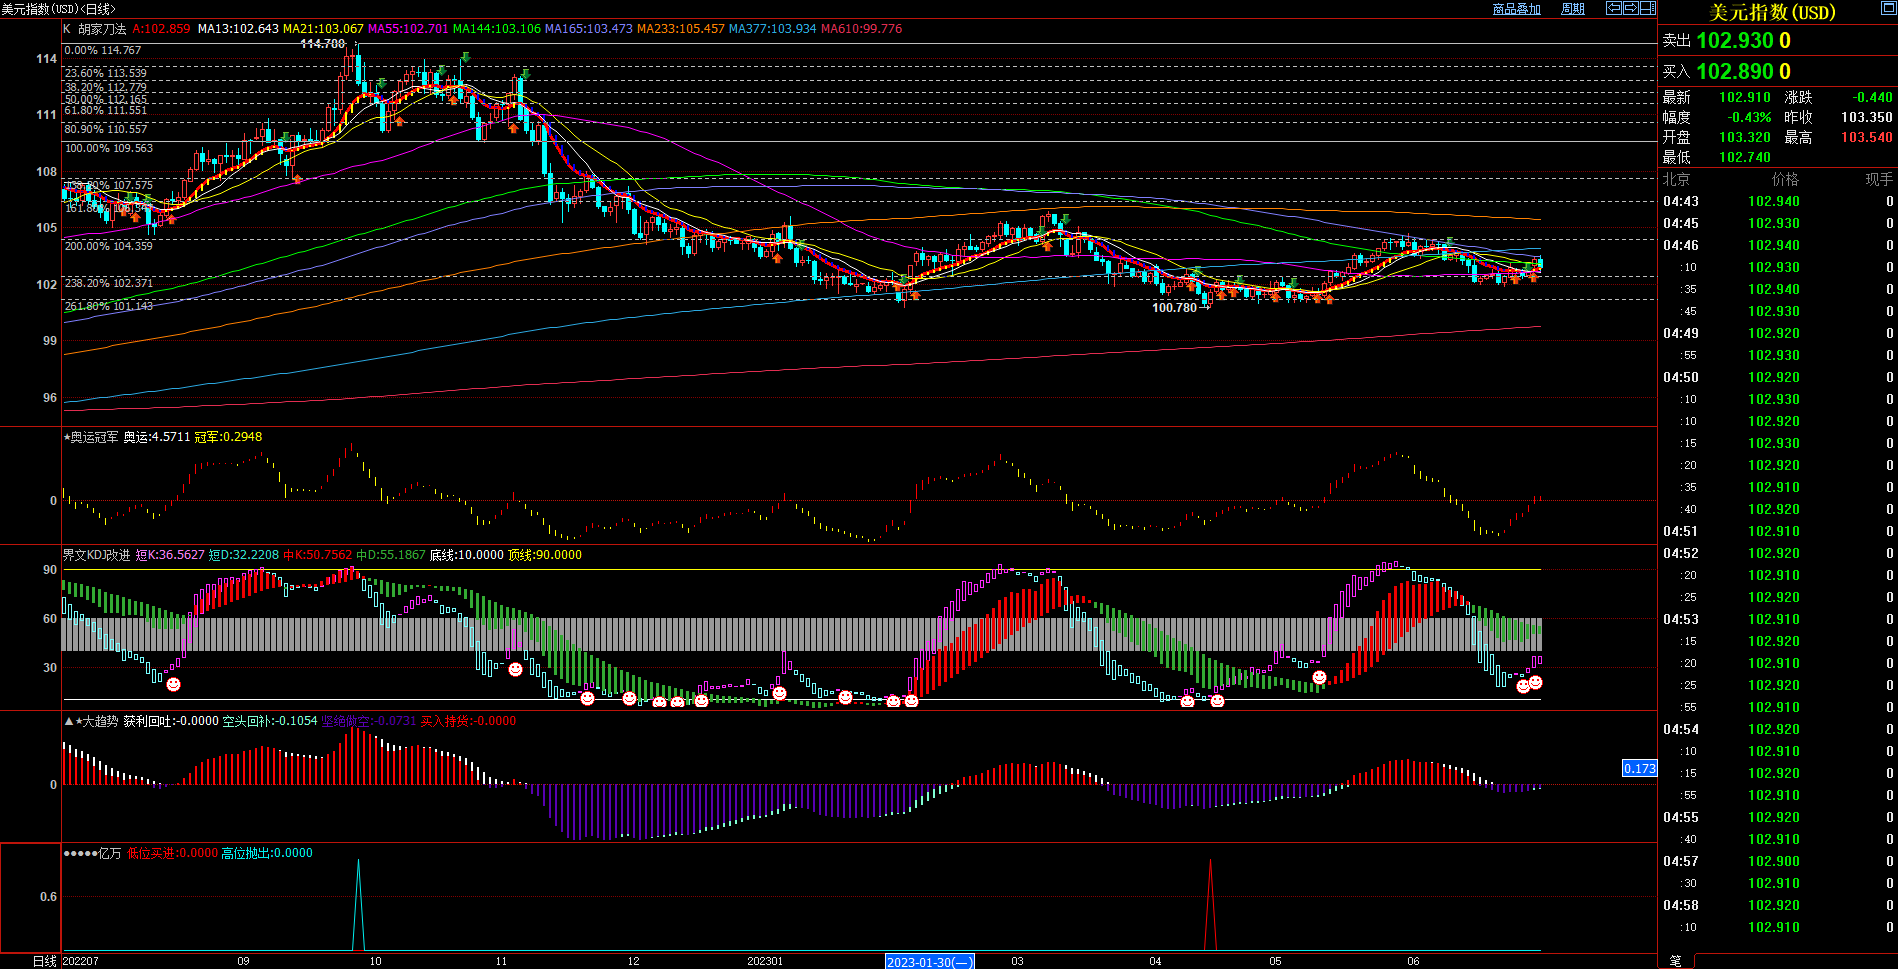The image size is (1898, 969).
Task: Select the 大趋势 indicator title
Action: (x=98, y=721)
